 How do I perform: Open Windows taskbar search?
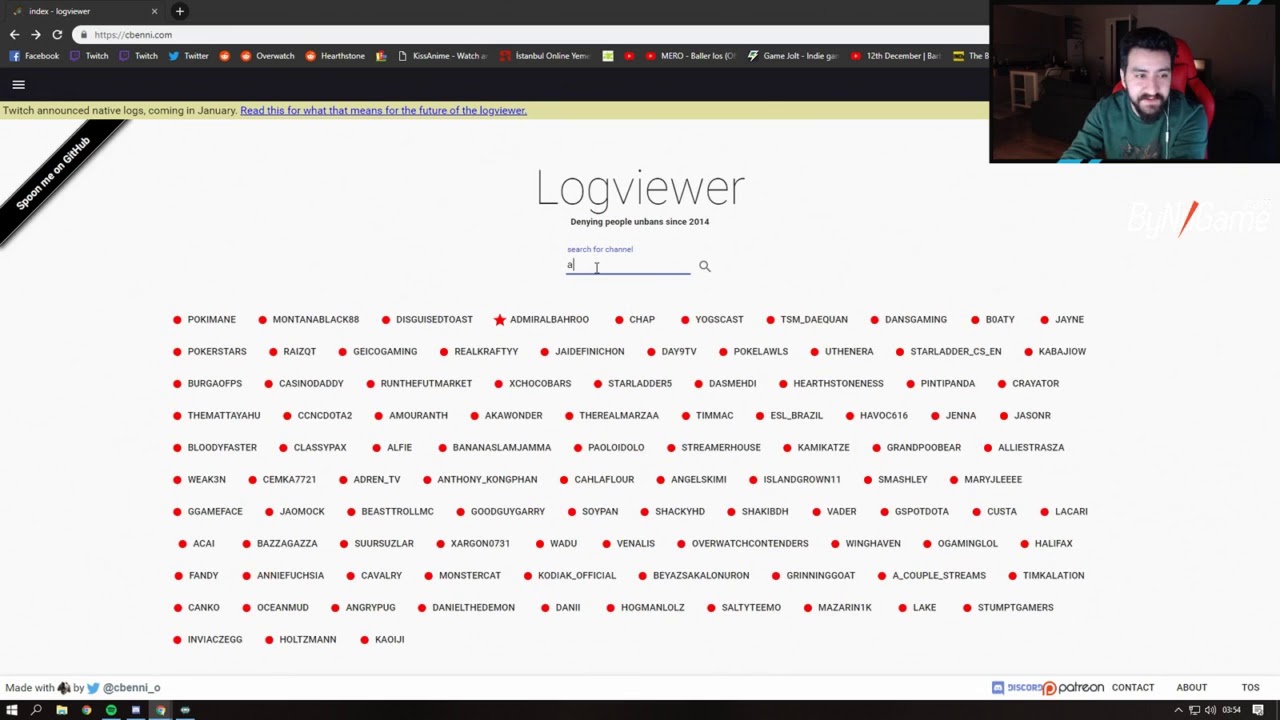coord(36,710)
